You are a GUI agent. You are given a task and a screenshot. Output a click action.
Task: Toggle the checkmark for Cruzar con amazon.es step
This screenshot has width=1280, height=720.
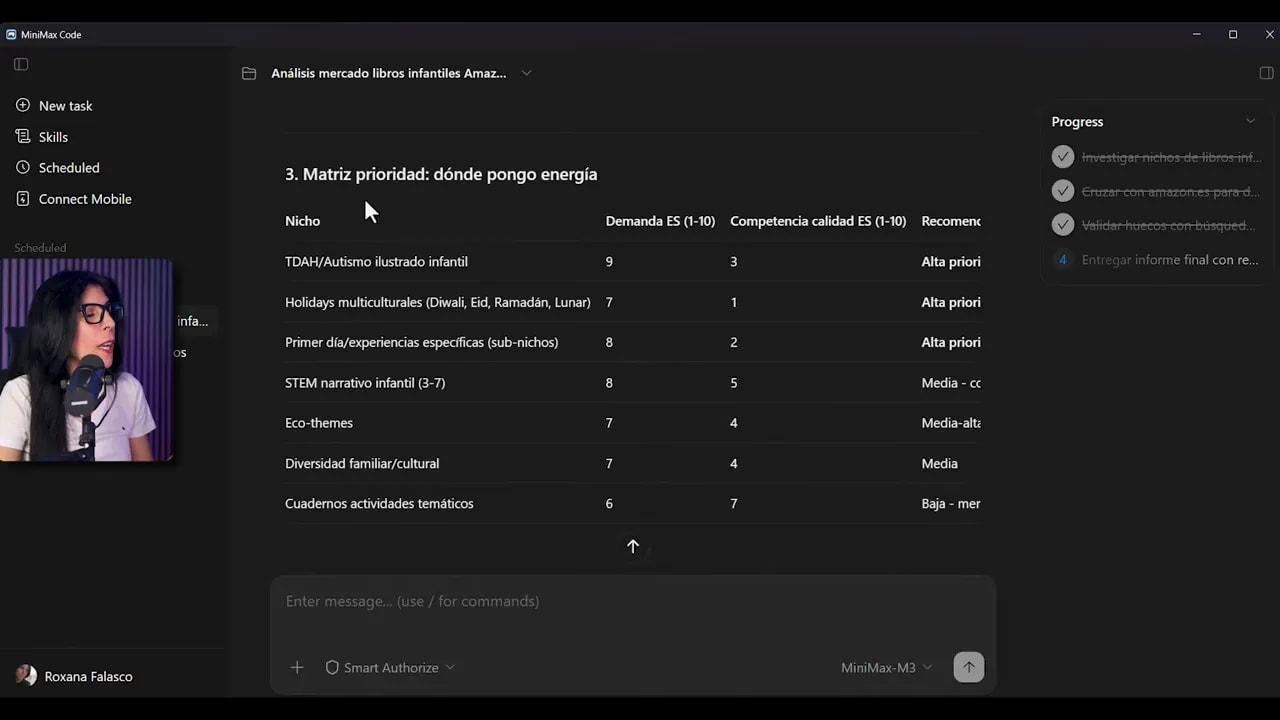[1063, 191]
